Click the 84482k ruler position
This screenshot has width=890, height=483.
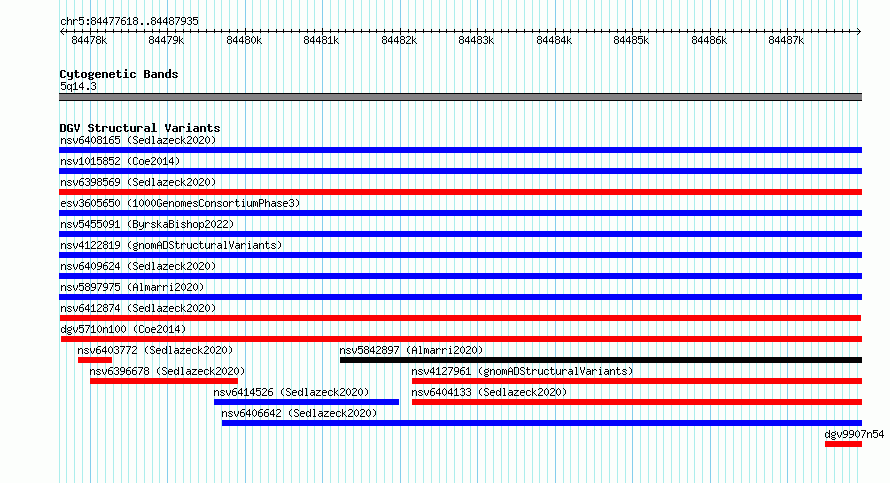(x=399, y=40)
